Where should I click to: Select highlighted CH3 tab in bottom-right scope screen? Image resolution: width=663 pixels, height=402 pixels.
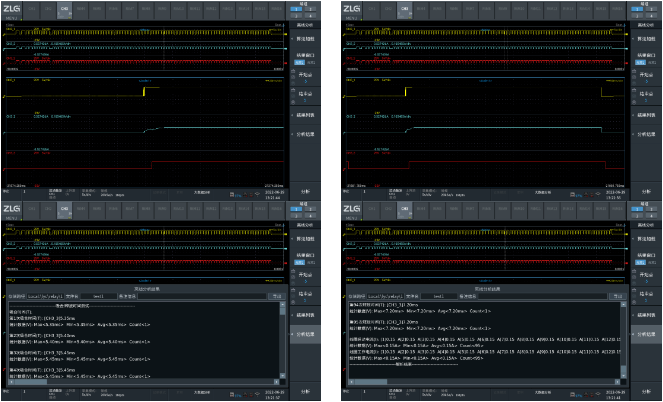pos(405,211)
